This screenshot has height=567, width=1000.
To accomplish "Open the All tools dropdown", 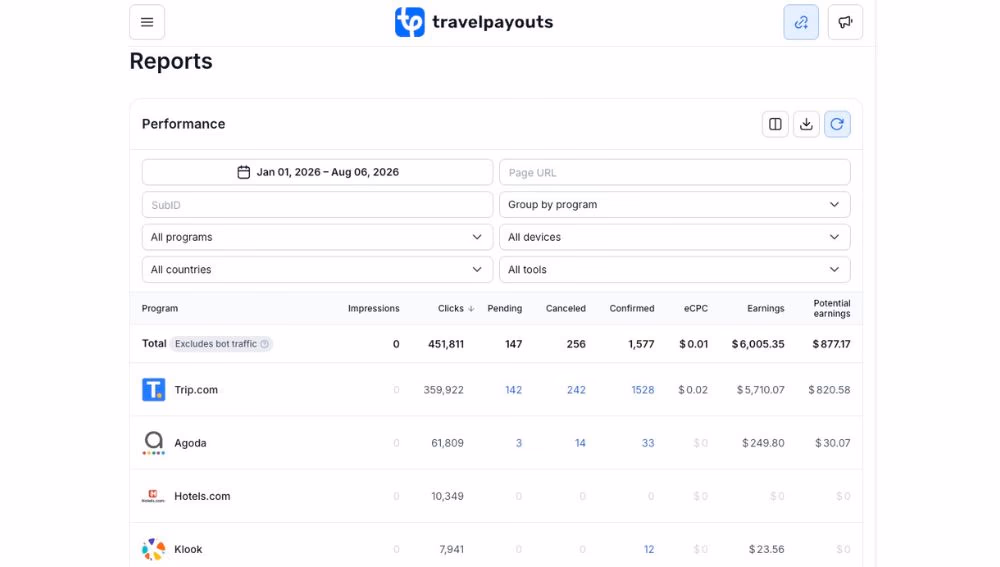I will (x=675, y=270).
